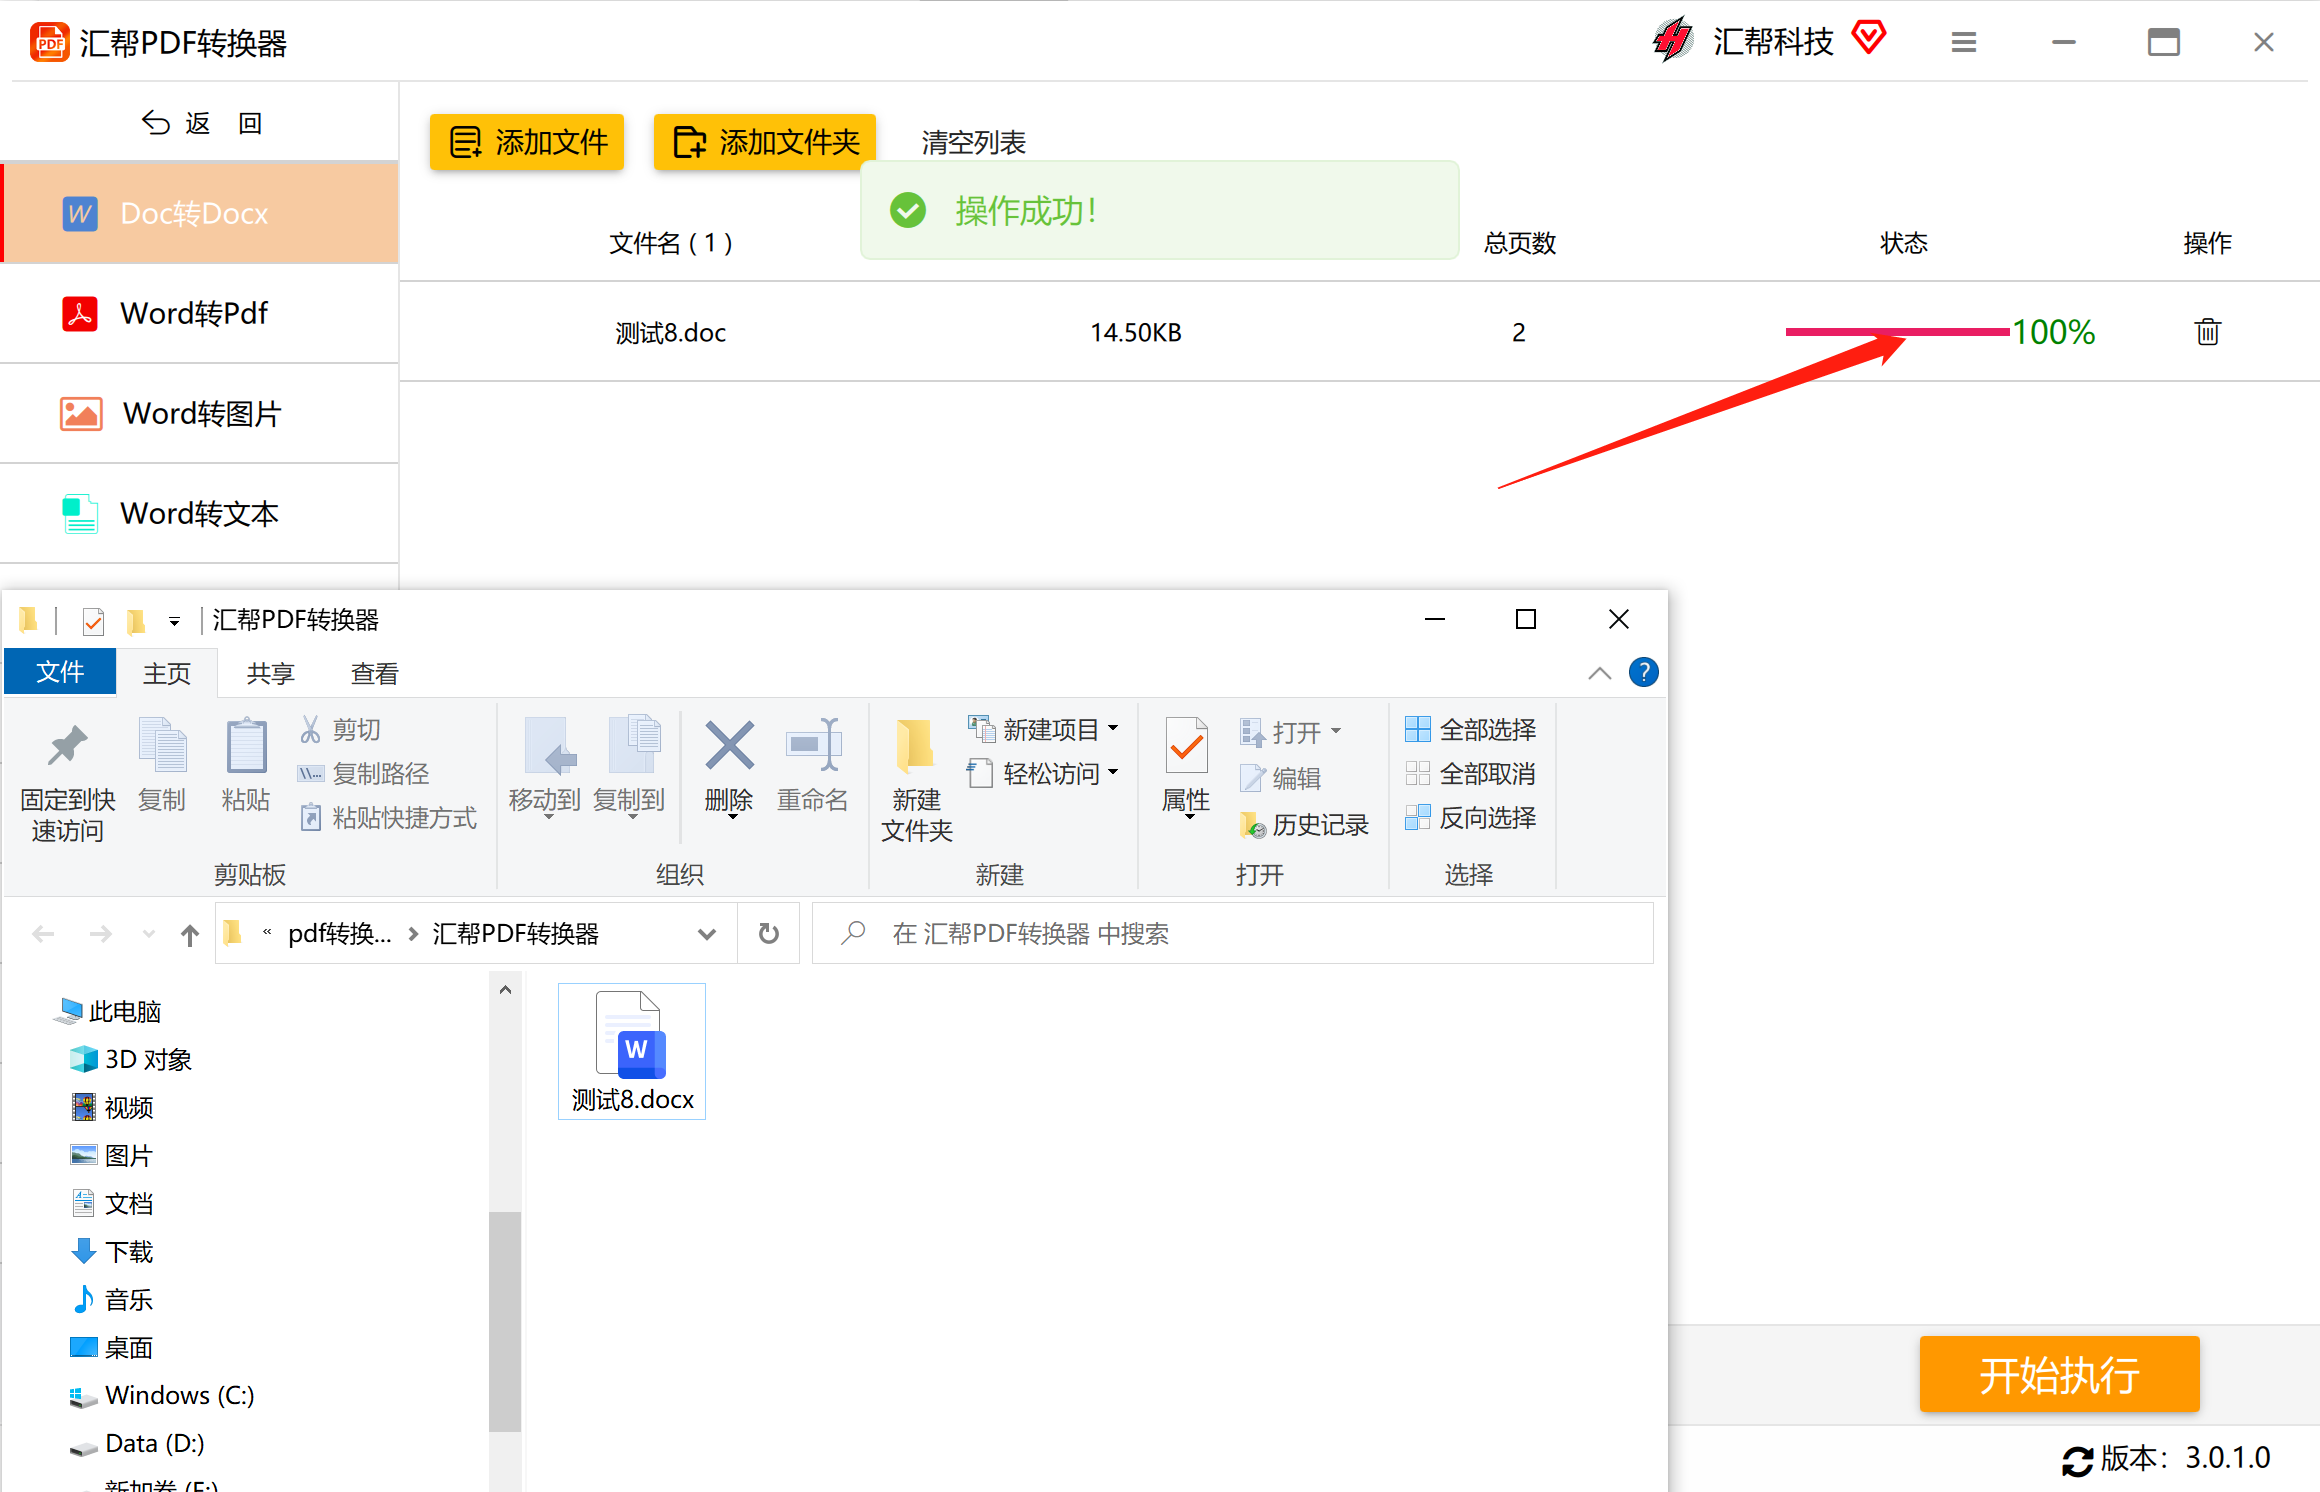
Task: Click the Explorer back arrow
Action: [x=43, y=935]
